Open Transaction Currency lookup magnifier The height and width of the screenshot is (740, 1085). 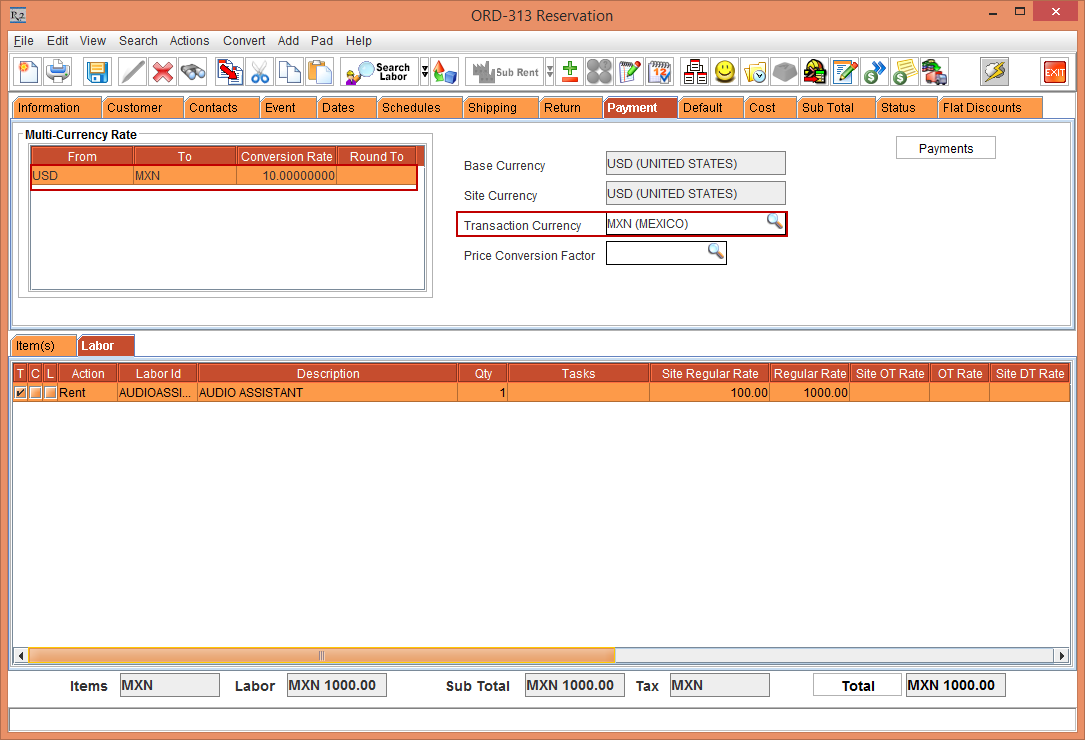tap(774, 222)
